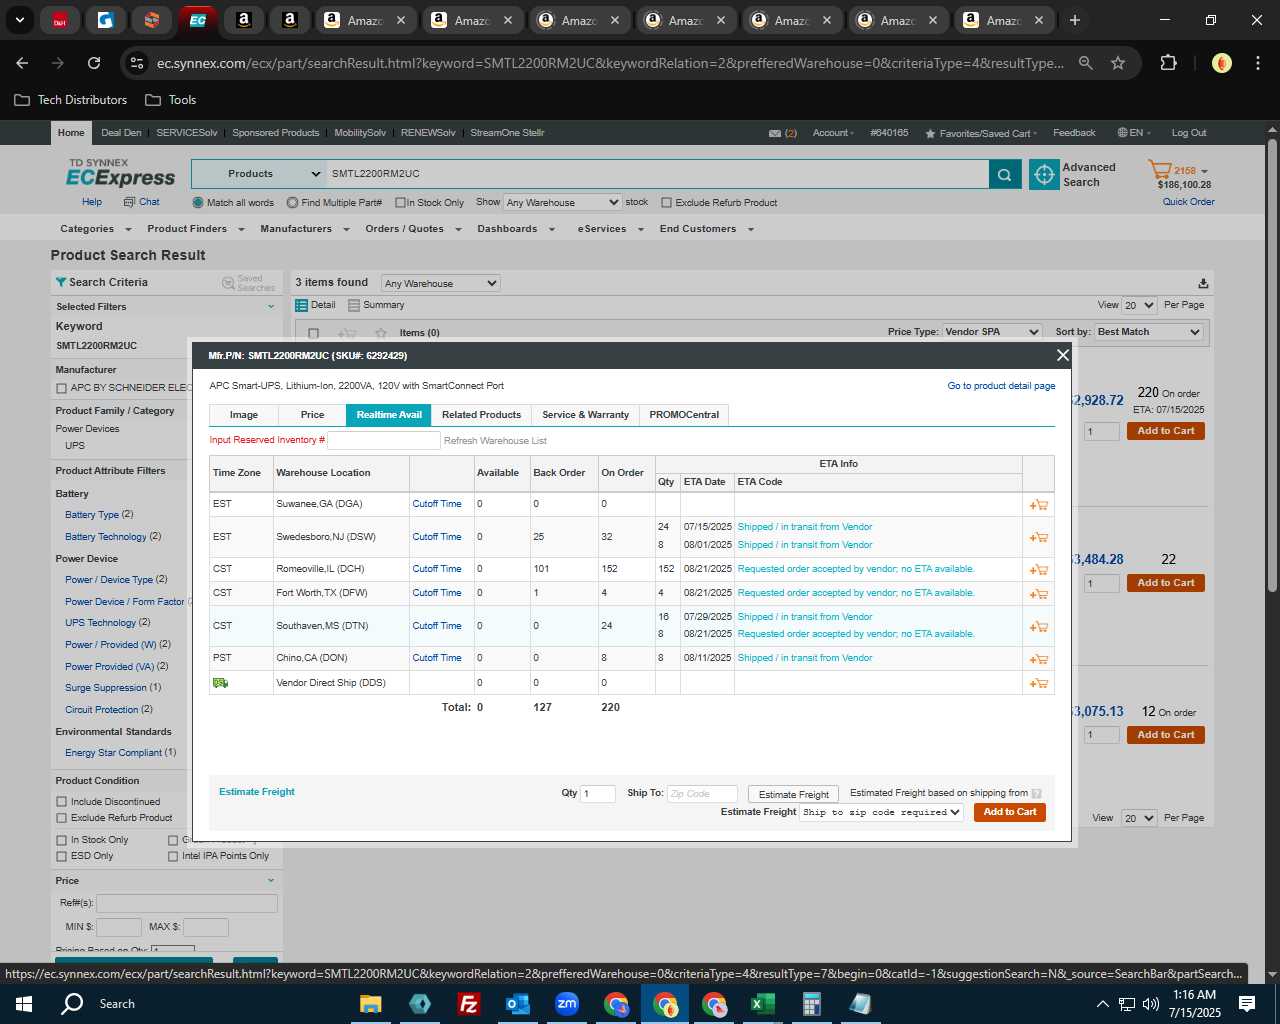The width and height of the screenshot is (1280, 1024).
Task: Open the messages envelope icon
Action: pos(775,133)
